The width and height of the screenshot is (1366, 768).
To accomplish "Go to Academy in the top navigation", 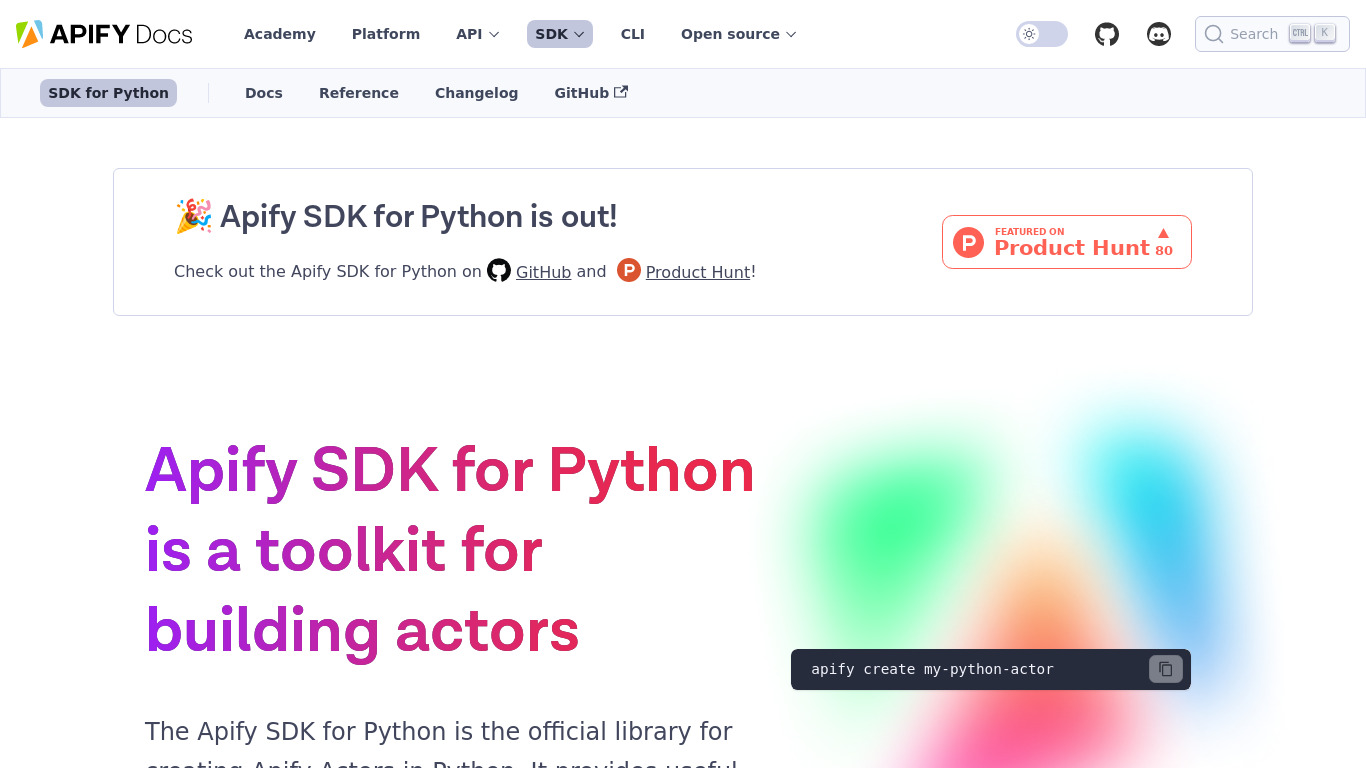I will click(280, 34).
